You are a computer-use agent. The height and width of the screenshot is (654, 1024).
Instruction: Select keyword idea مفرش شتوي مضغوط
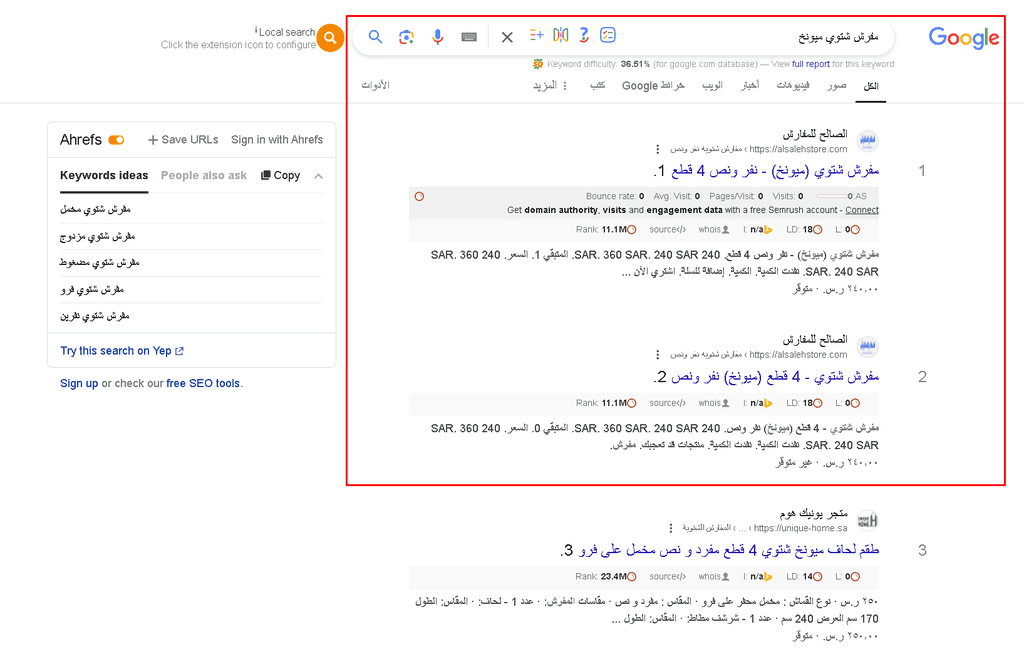tap(100, 263)
